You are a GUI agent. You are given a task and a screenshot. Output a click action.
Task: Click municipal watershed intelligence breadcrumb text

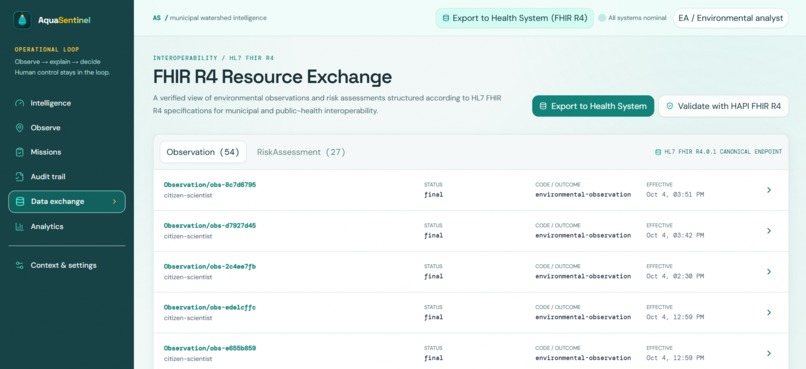pyautogui.click(x=218, y=18)
